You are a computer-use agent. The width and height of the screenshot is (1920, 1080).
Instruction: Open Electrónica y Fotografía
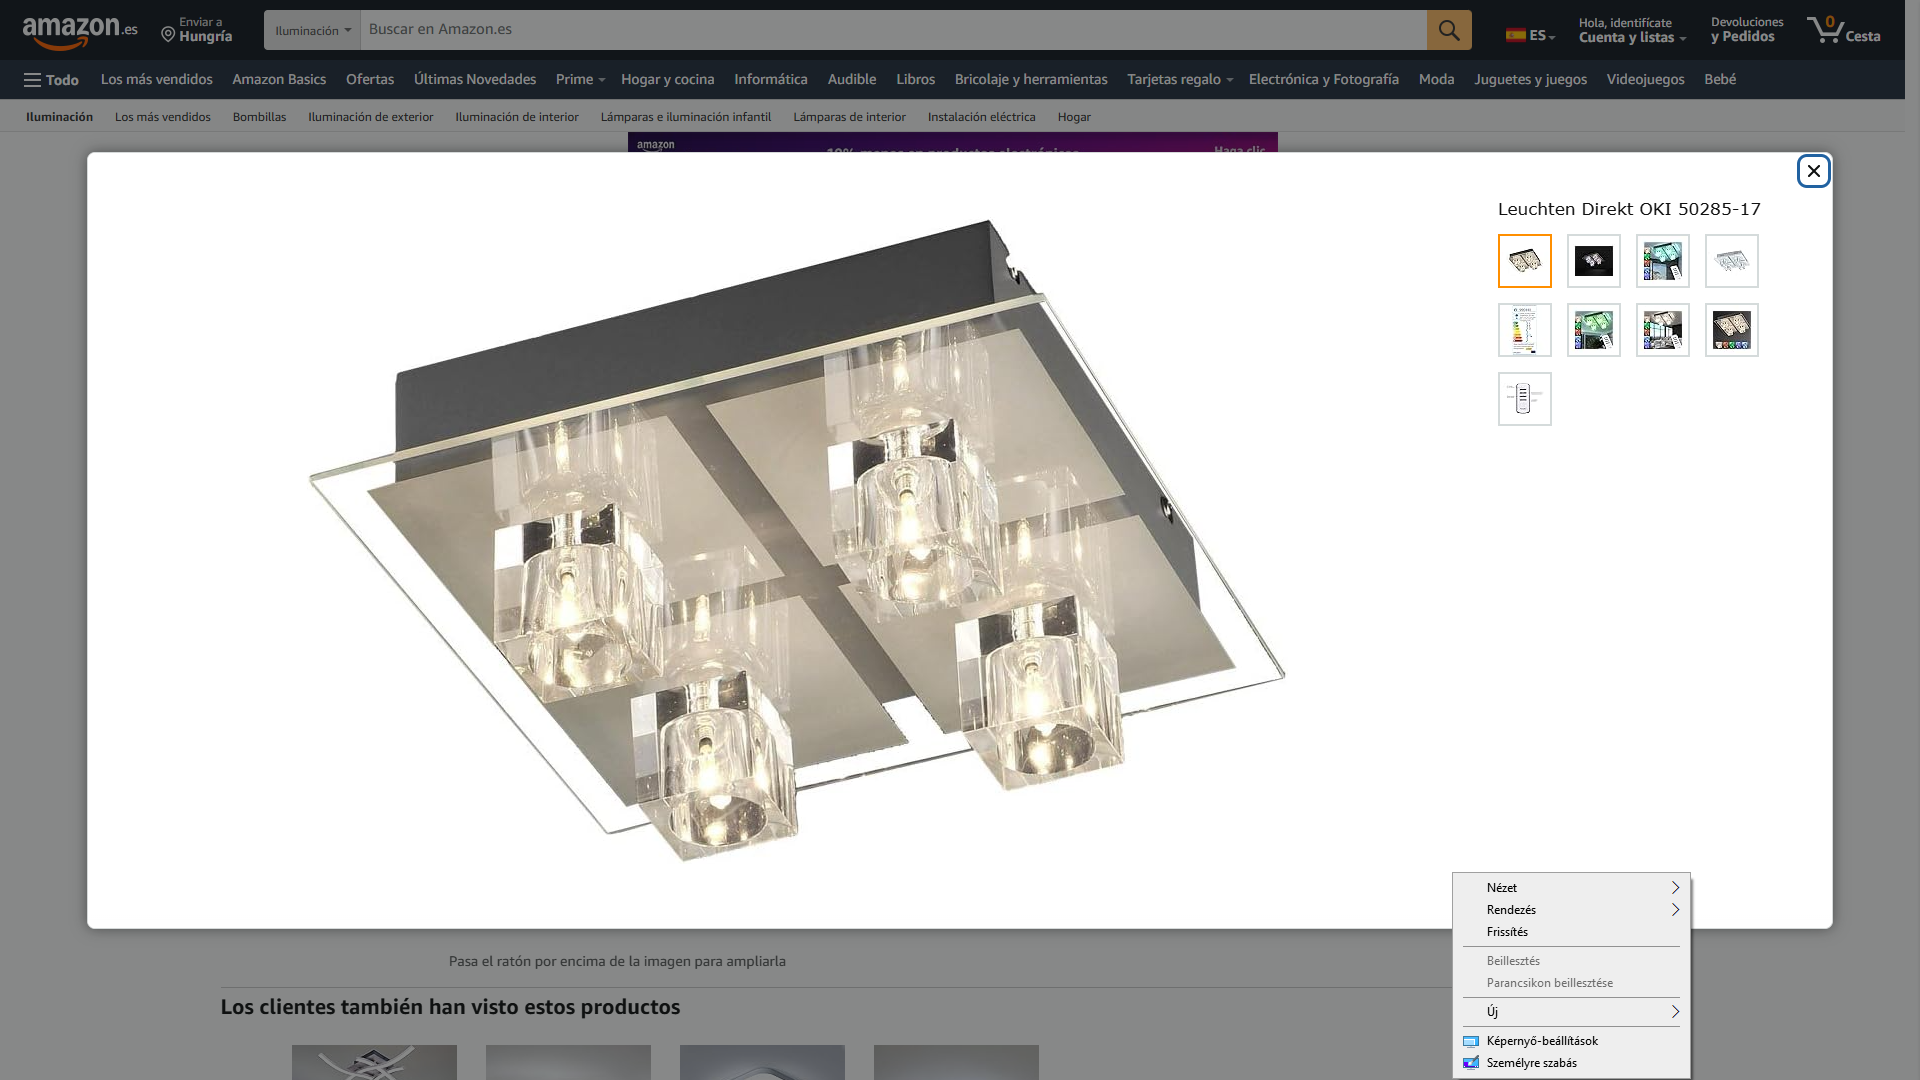tap(1324, 79)
